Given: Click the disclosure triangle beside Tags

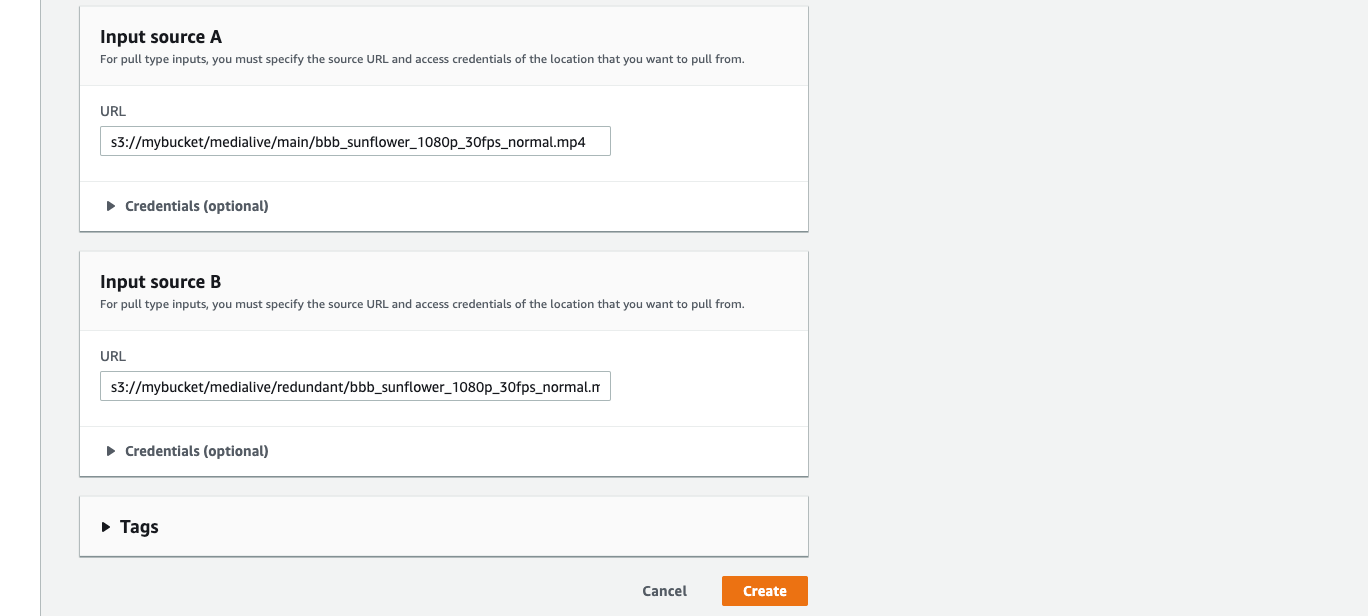Looking at the screenshot, I should click(x=107, y=527).
